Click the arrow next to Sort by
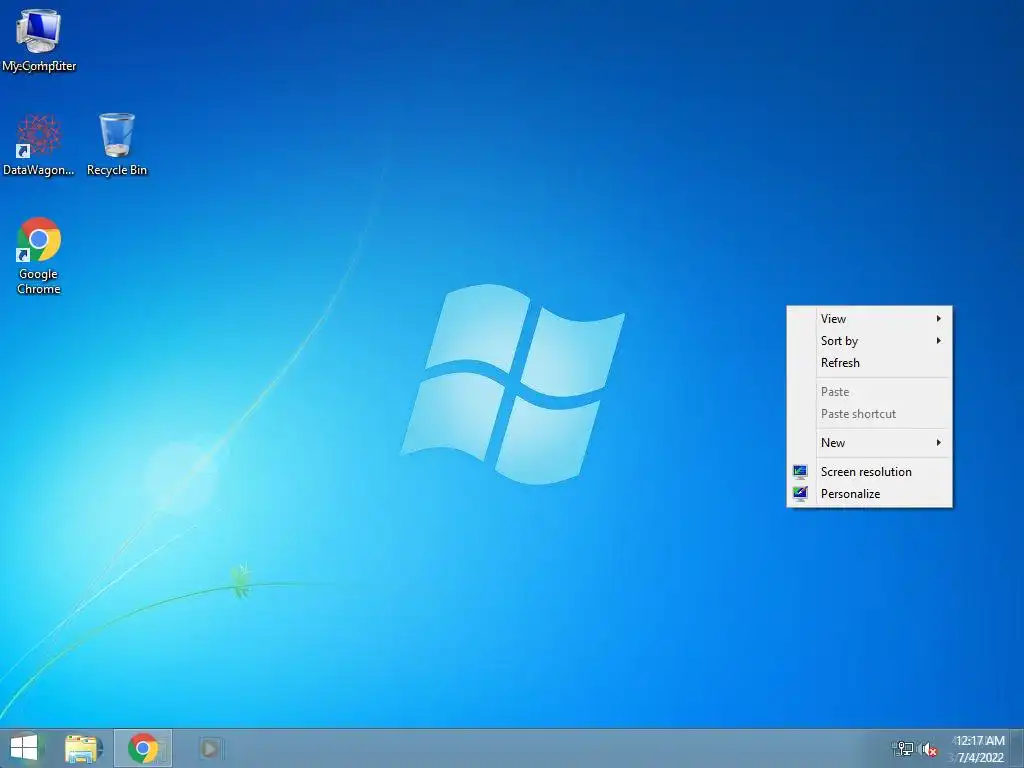The image size is (1024, 768). tap(938, 341)
